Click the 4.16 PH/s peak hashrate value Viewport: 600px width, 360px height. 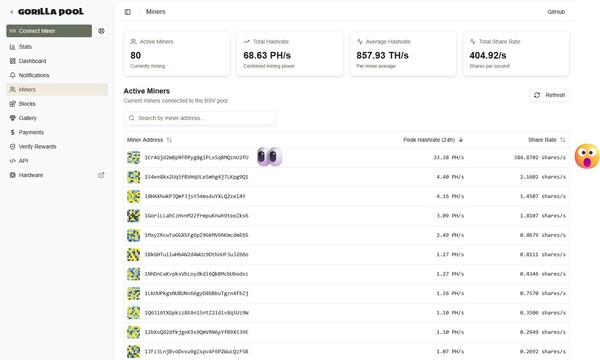(450, 196)
